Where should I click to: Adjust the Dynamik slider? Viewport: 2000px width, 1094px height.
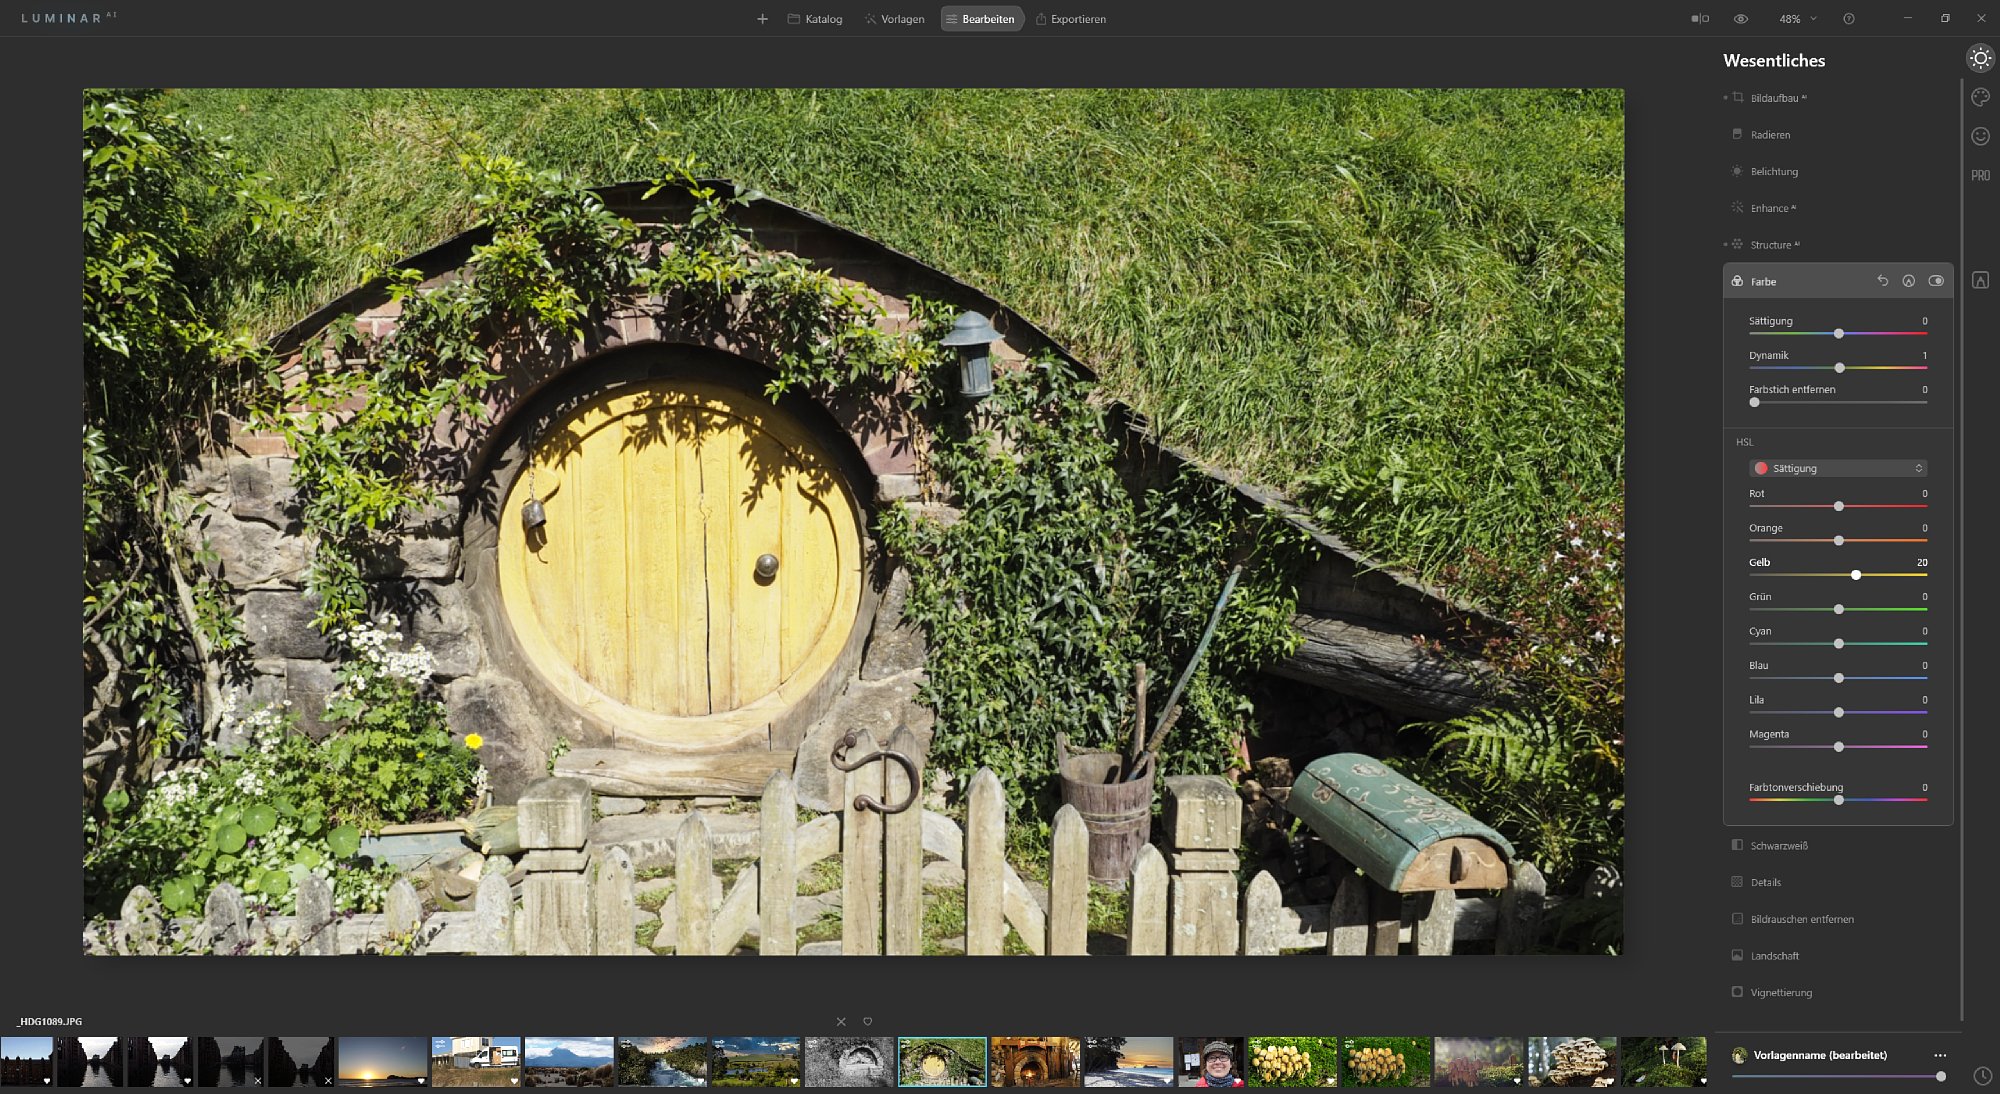click(1839, 368)
